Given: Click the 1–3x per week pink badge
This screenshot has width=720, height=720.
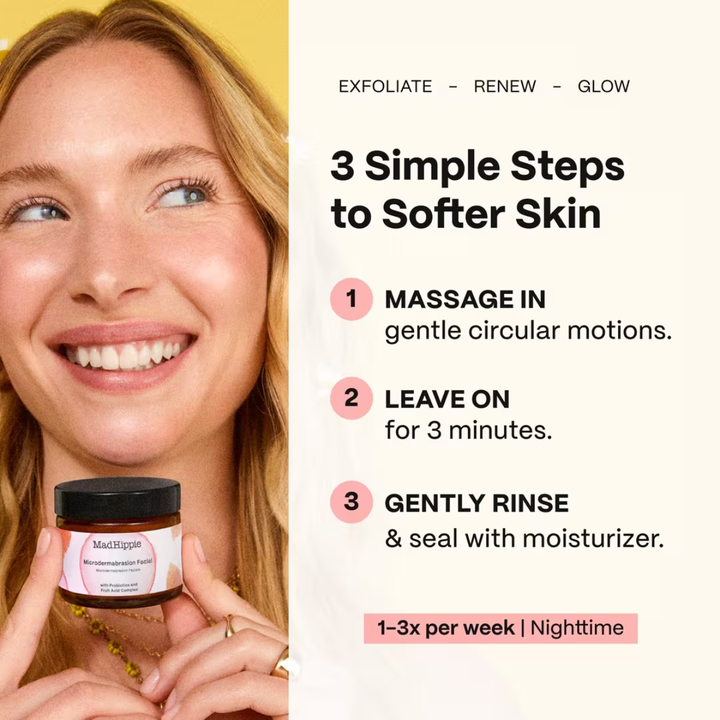Looking at the screenshot, I should coord(501,628).
